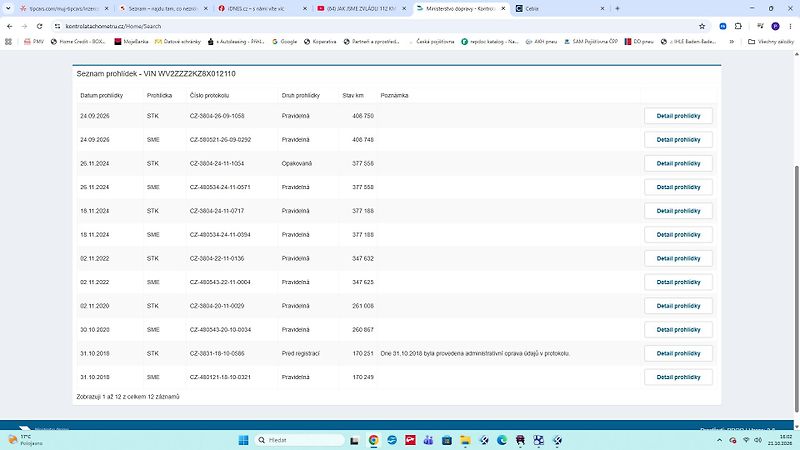This screenshot has width=800, height=450.
Task: Open Microsoft Teams from taskbar
Action: 429,440
